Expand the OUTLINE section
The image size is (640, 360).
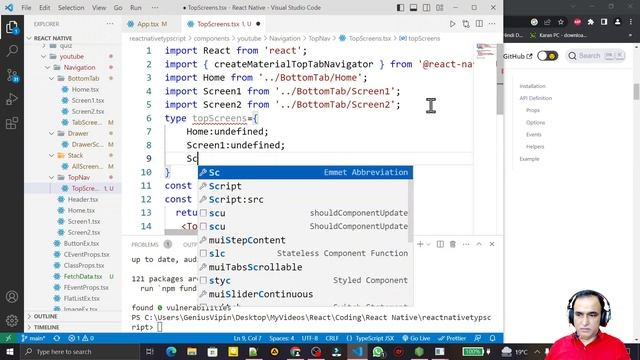46,316
